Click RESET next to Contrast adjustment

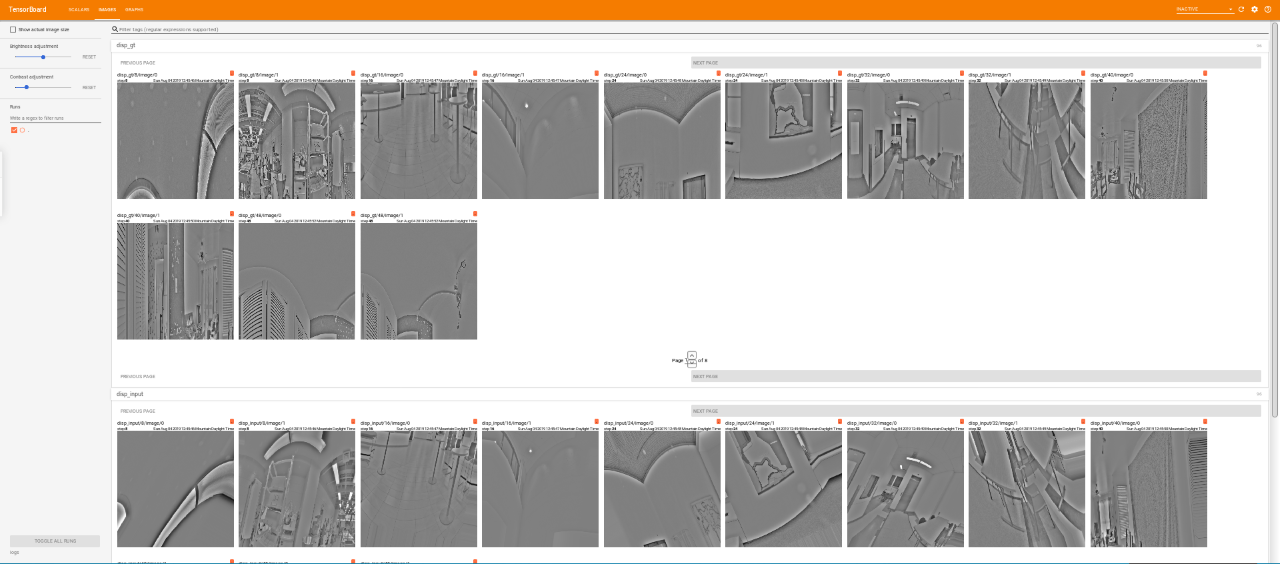tap(89, 87)
